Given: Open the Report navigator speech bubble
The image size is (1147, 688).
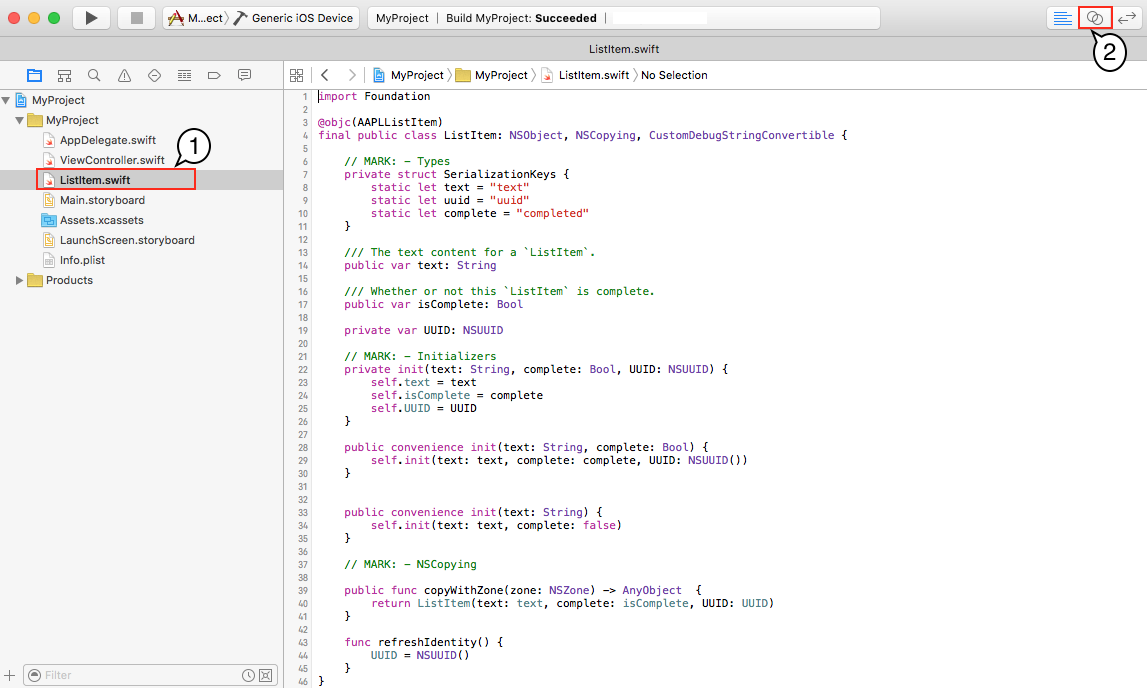Looking at the screenshot, I should click(x=243, y=75).
